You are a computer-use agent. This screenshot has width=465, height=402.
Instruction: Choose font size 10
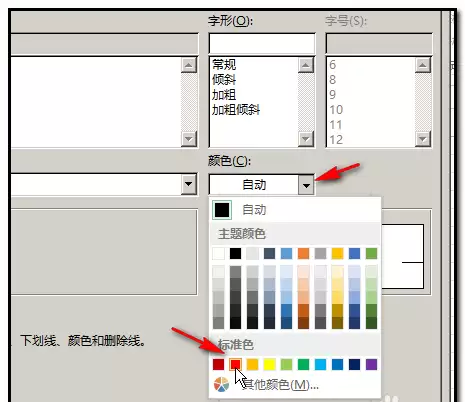pos(336,109)
